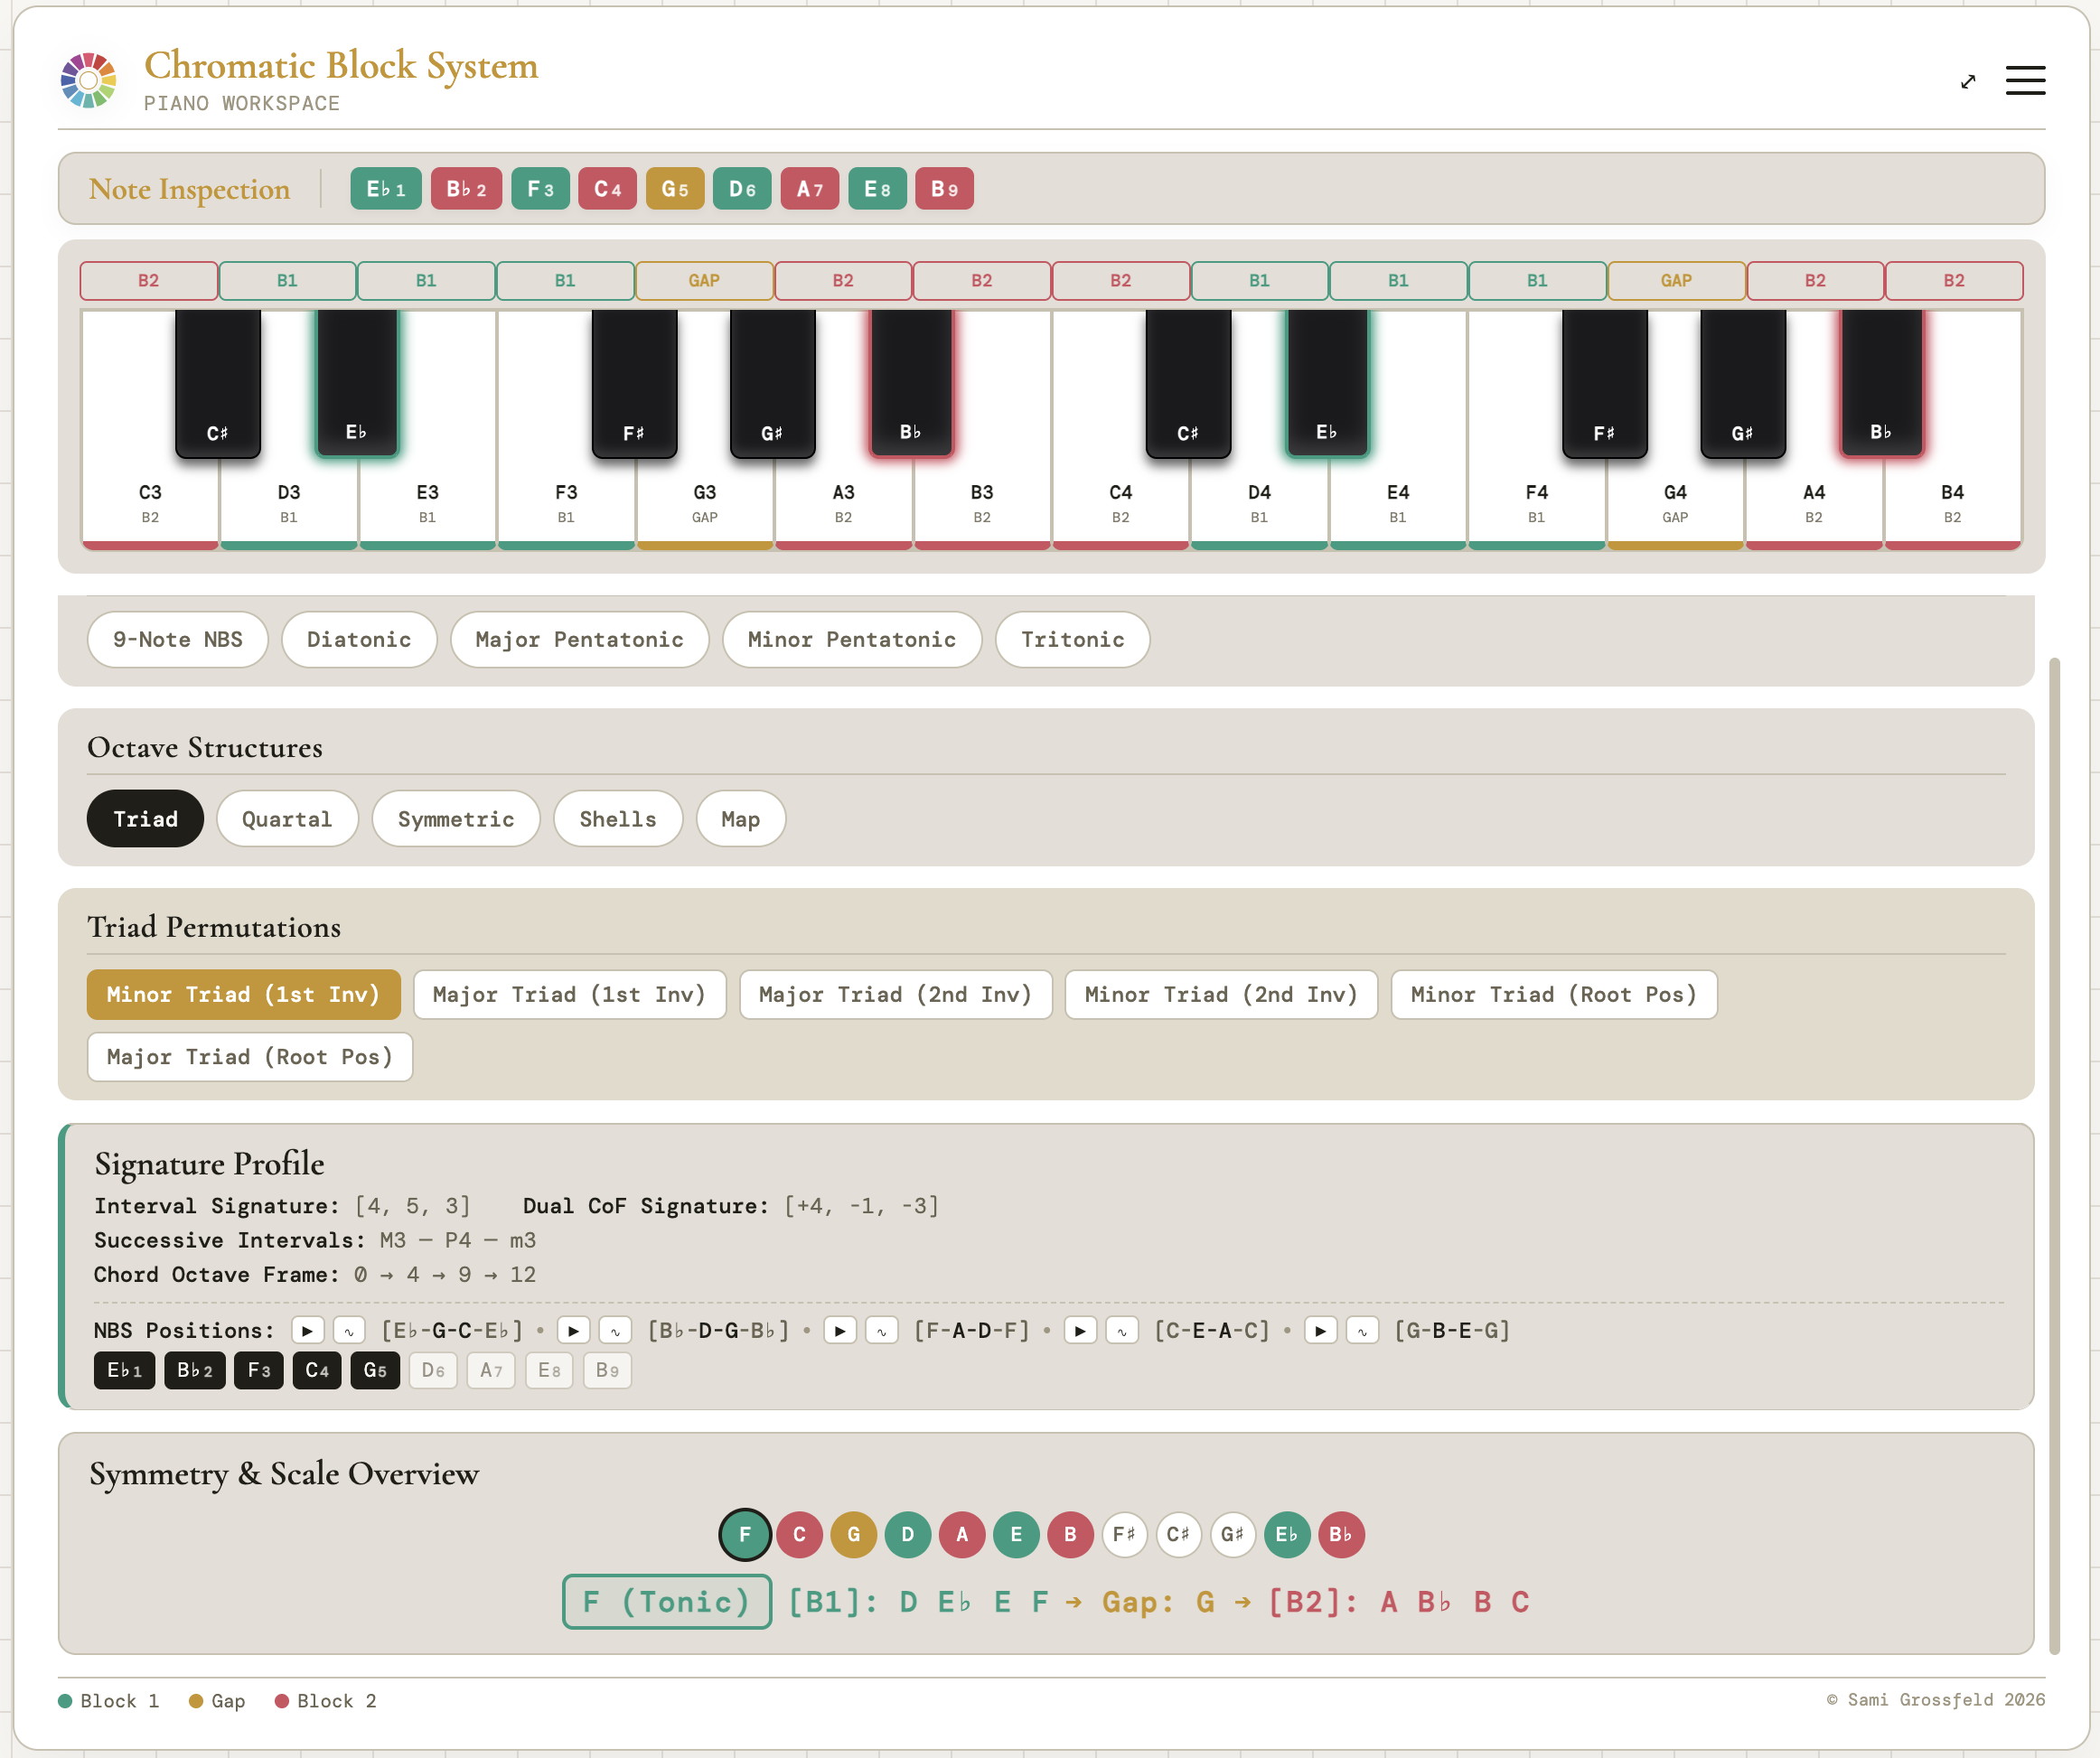Click the wave icon before [F-A-D-F]
The width and height of the screenshot is (2100, 1758).
(x=881, y=1330)
